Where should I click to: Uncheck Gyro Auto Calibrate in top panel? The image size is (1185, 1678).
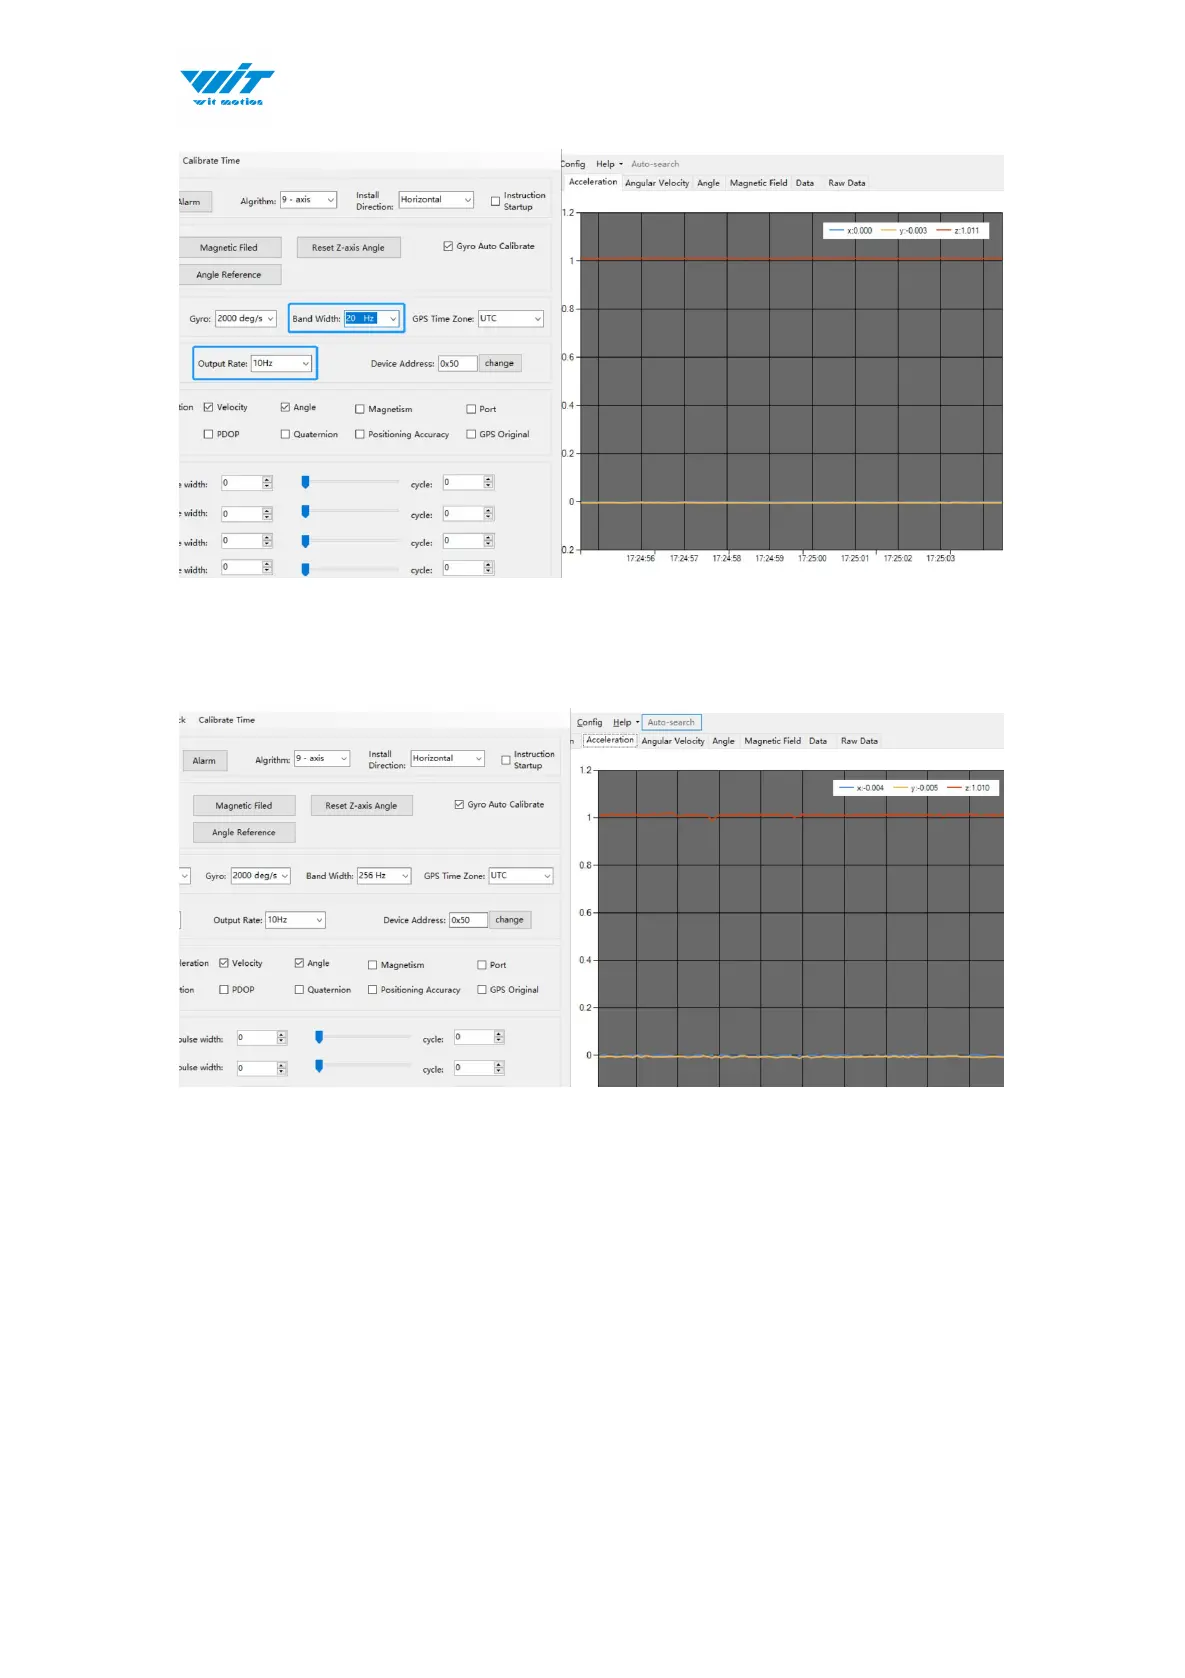click(x=448, y=246)
